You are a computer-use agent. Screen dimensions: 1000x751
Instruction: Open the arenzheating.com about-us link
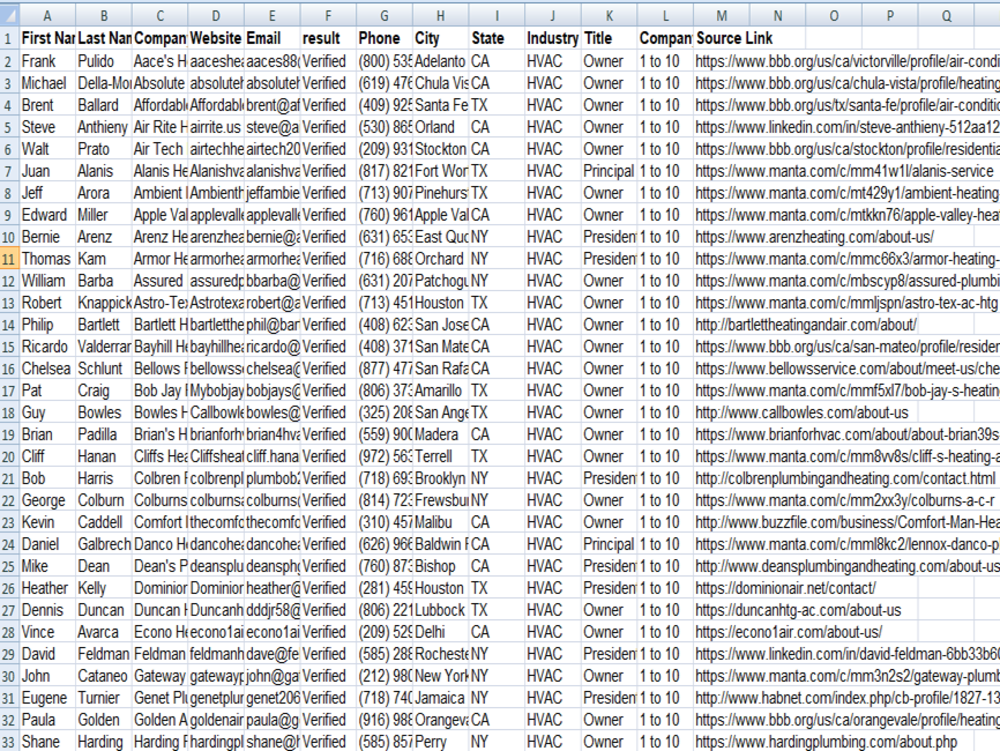(x=814, y=237)
